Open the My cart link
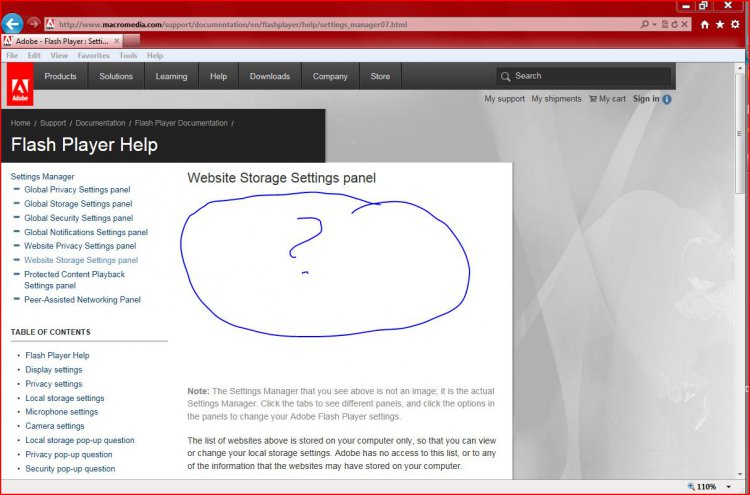Viewport: 750px width, 495px height. 607,99
